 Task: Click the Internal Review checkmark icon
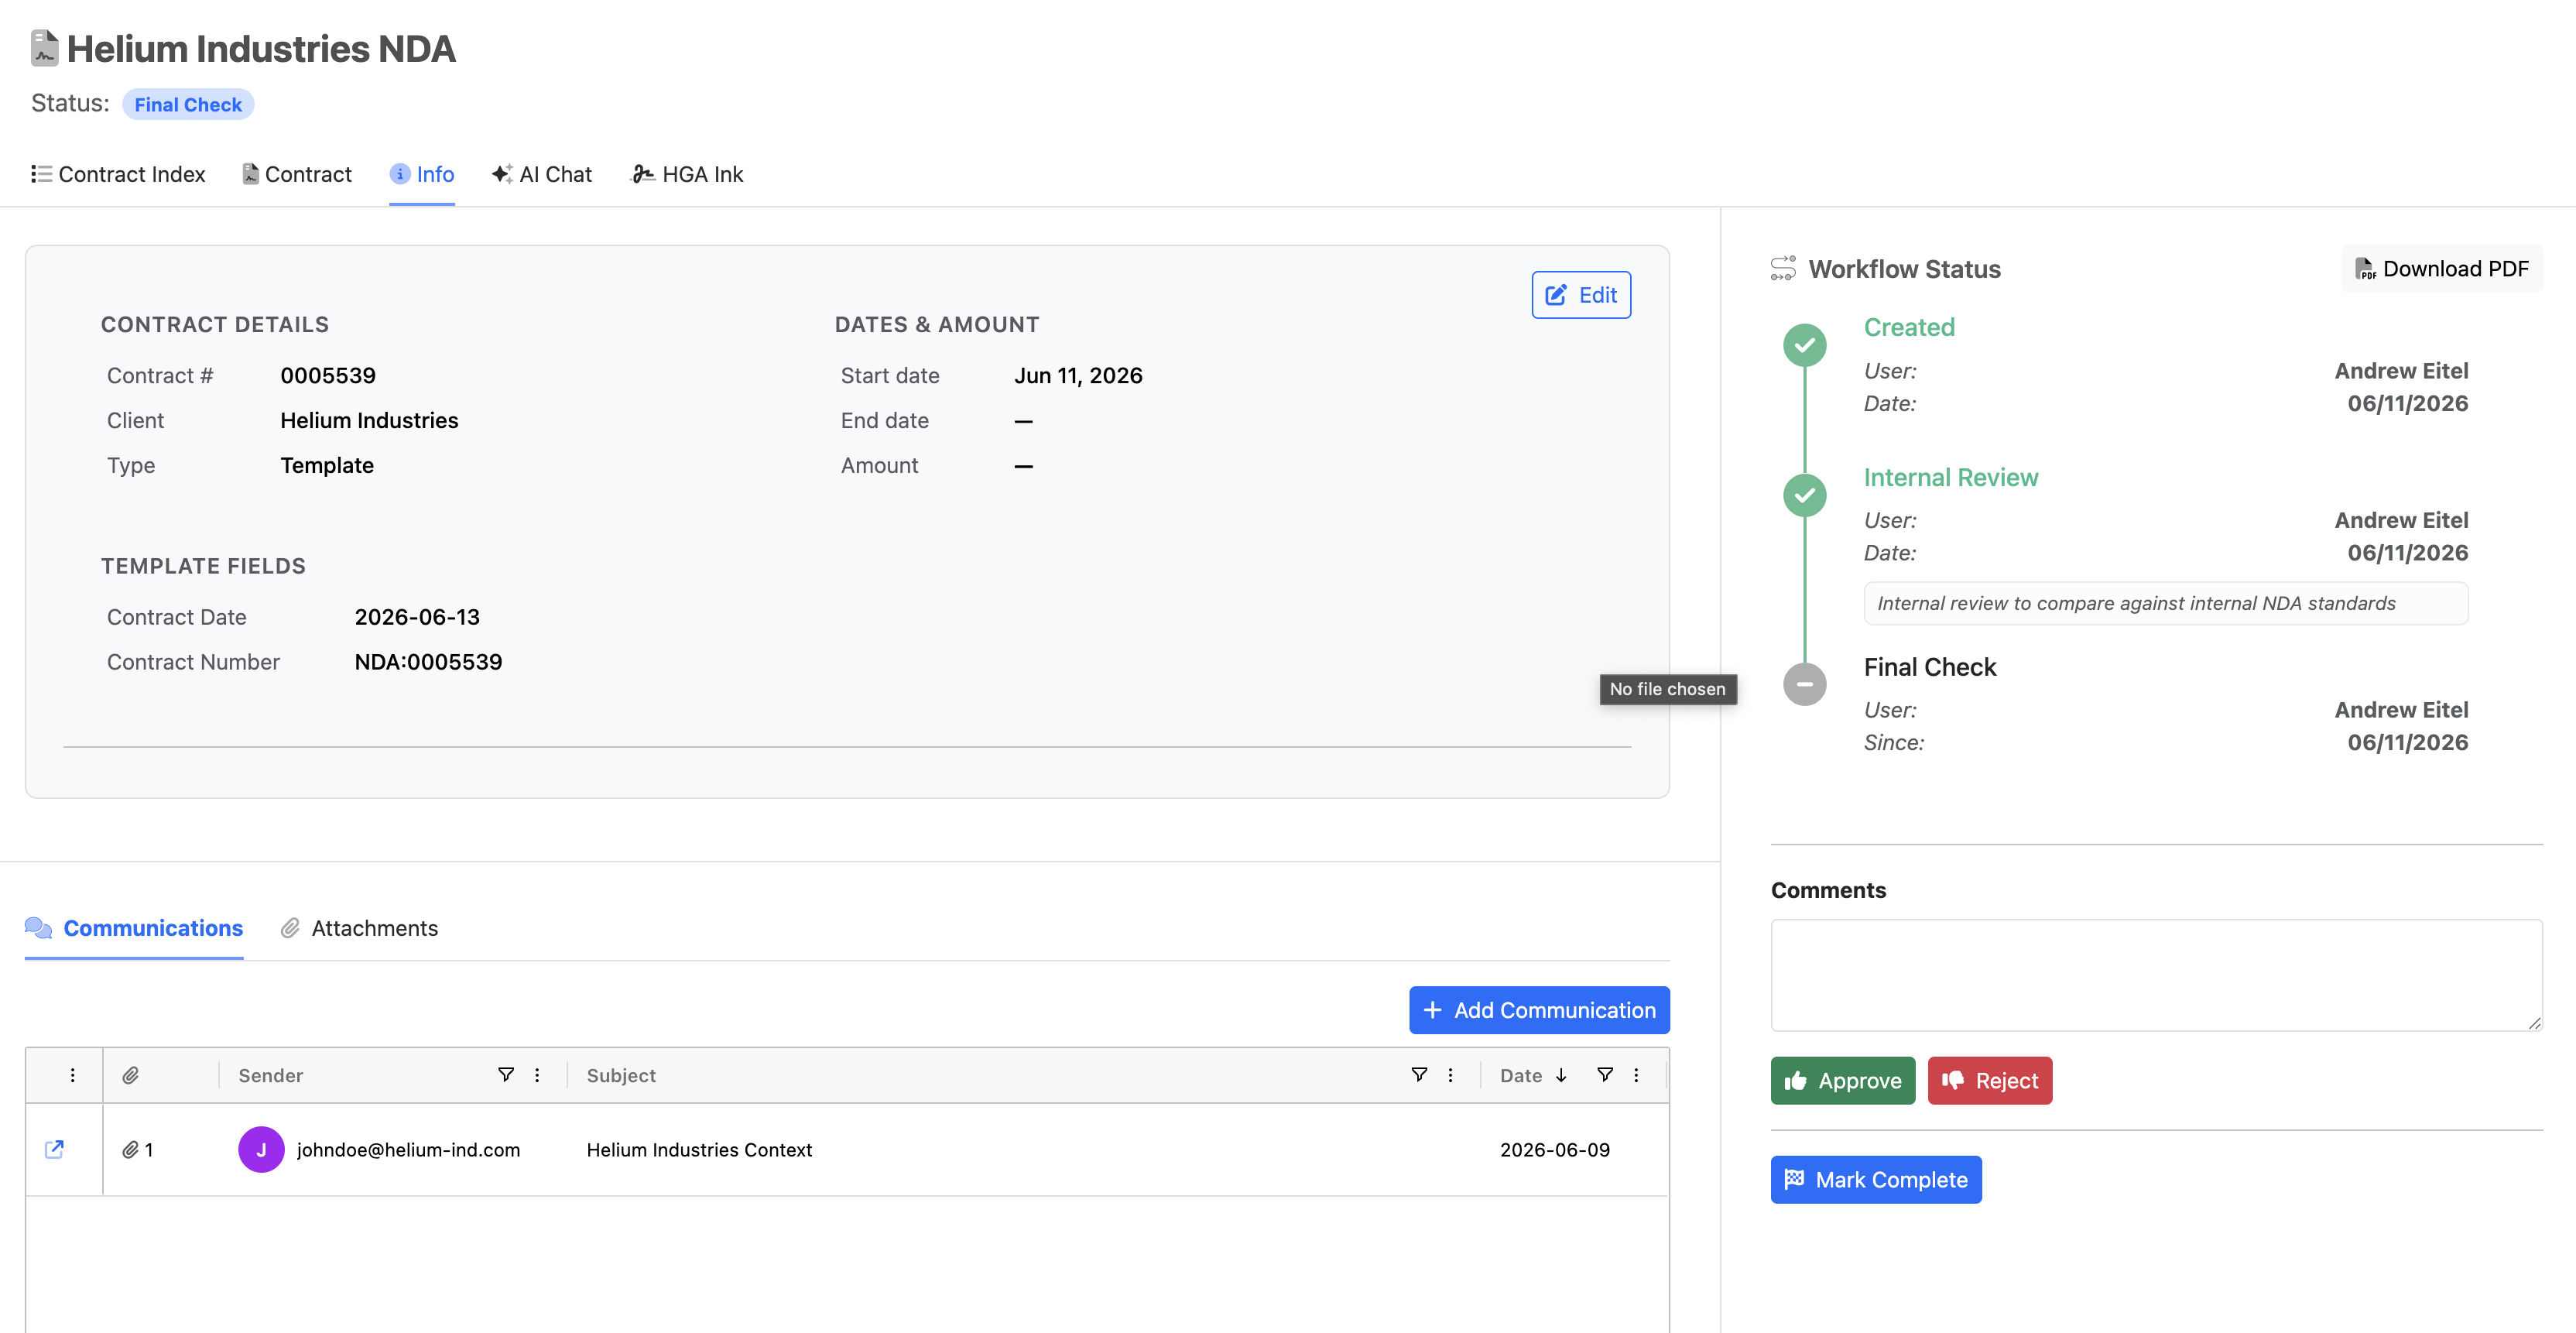click(x=1804, y=495)
